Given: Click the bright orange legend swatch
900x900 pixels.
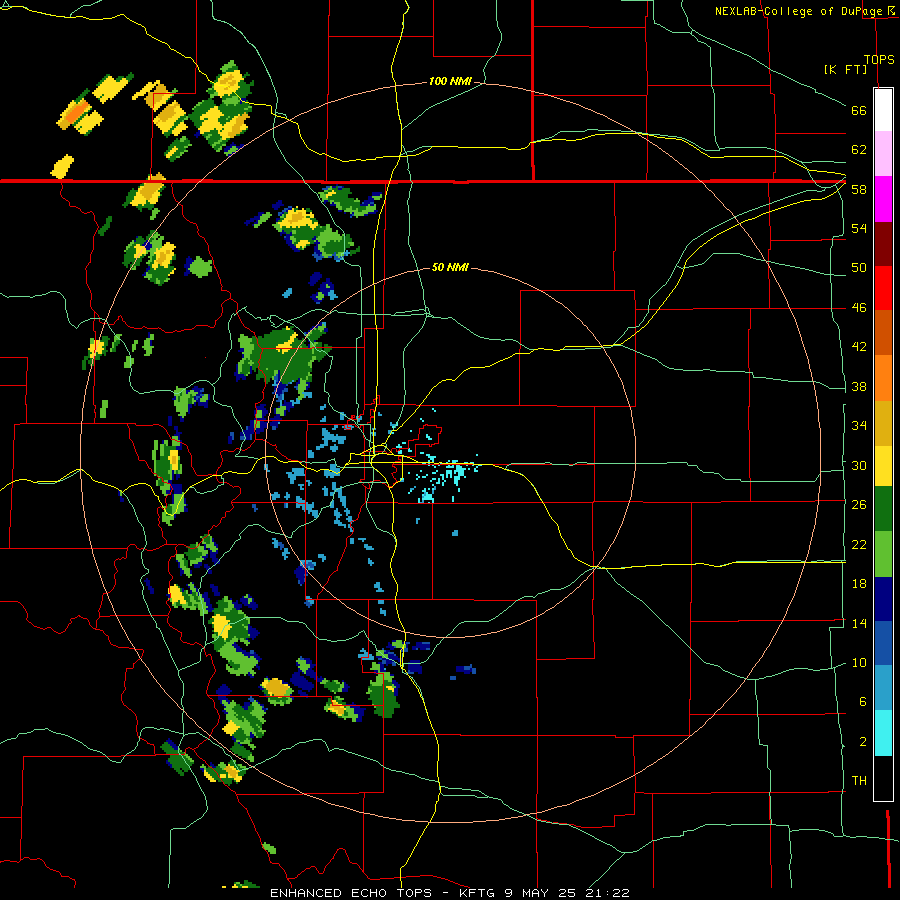Looking at the screenshot, I should click(x=883, y=378).
